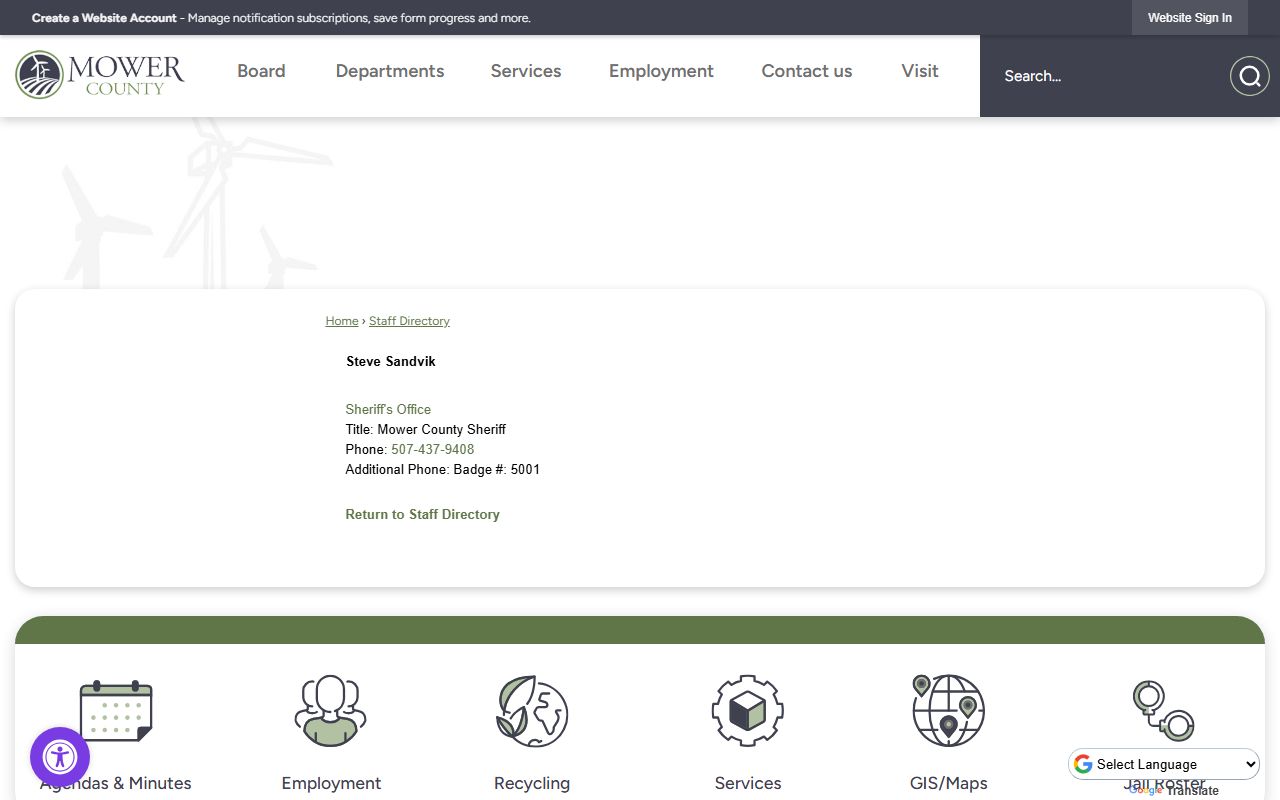Open the accessibility options widget
1280x800 pixels.
[x=60, y=757]
